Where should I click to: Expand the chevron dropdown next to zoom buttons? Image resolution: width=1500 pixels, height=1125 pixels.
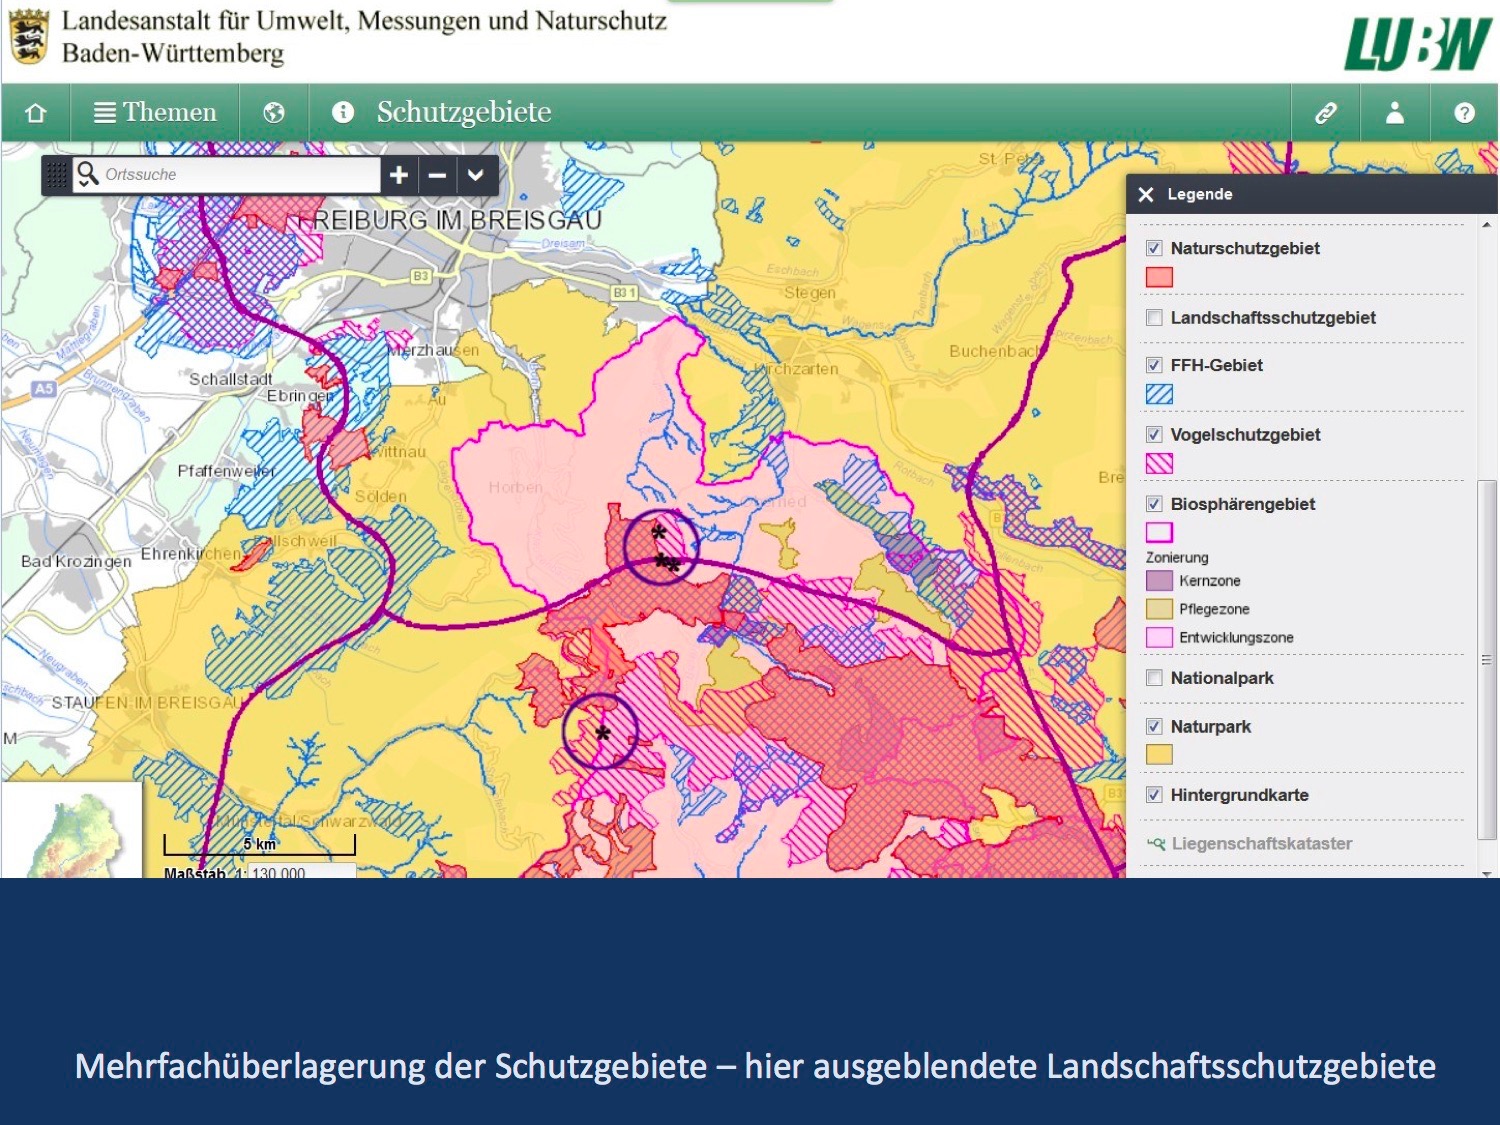point(476,175)
